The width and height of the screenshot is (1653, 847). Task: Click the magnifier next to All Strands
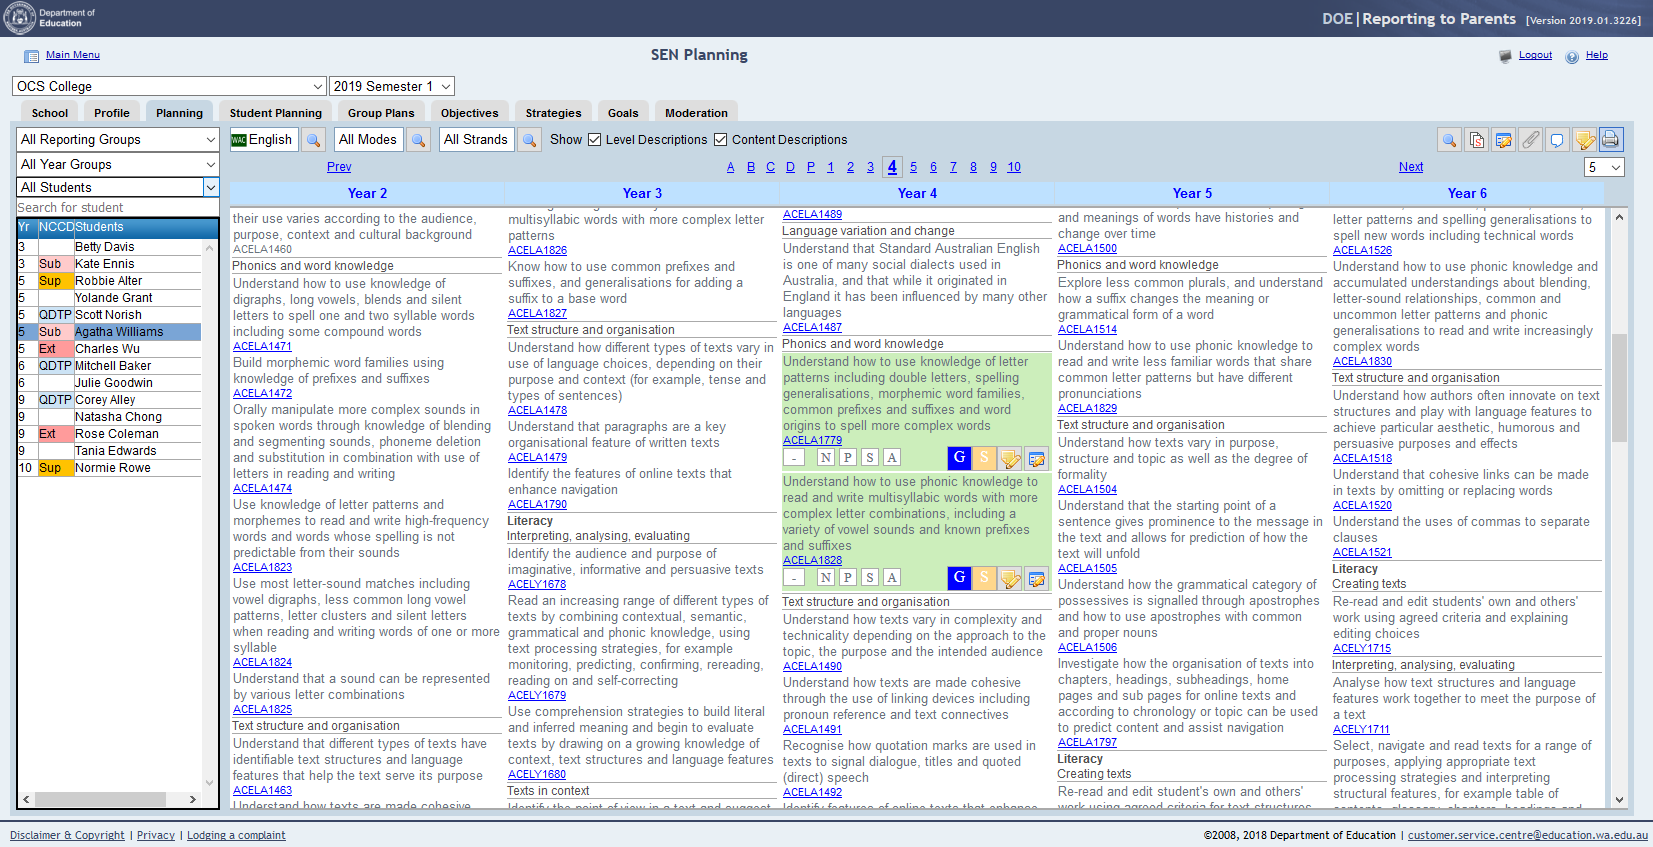pos(530,140)
